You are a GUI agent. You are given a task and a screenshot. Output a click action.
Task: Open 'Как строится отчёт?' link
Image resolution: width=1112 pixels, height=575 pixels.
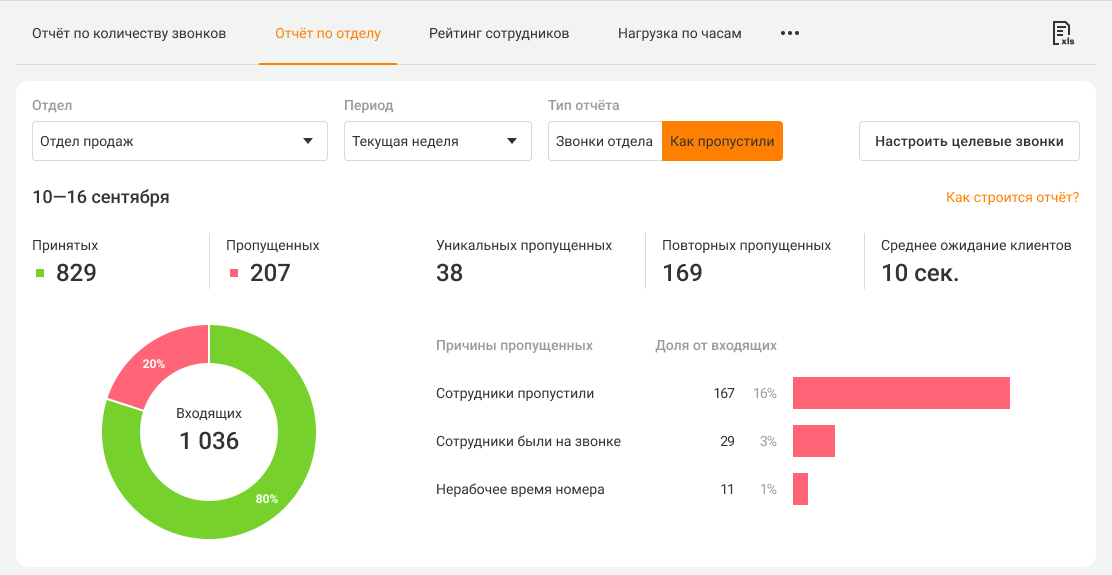tap(1012, 197)
